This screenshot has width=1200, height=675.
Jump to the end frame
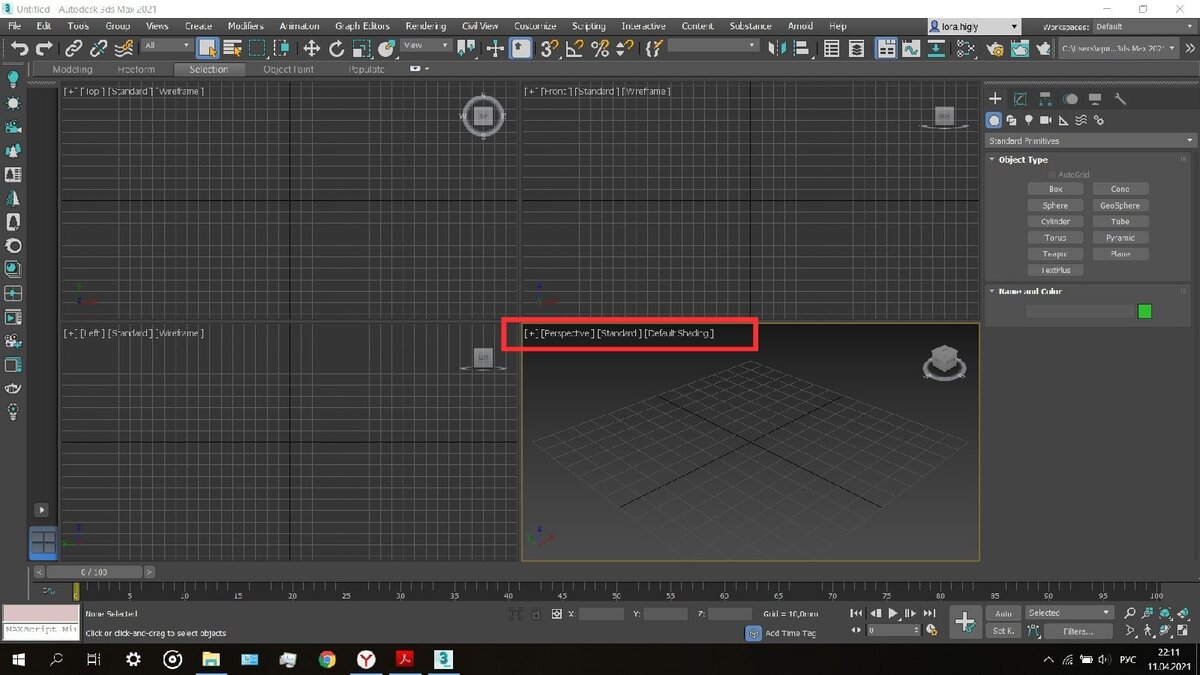(x=929, y=613)
